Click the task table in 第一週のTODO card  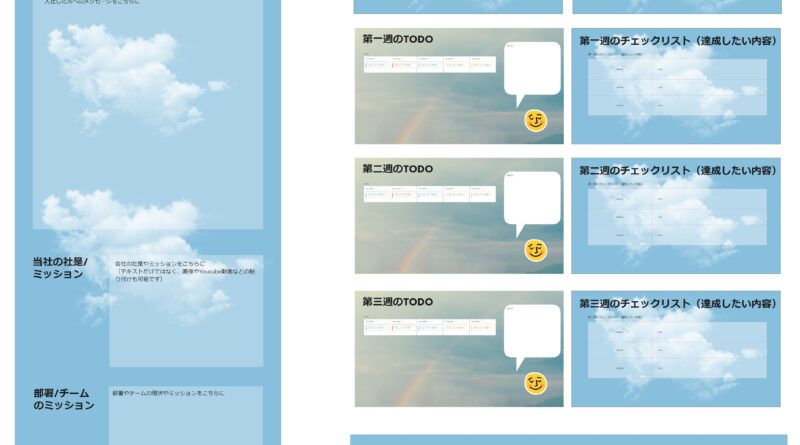[x=430, y=64]
